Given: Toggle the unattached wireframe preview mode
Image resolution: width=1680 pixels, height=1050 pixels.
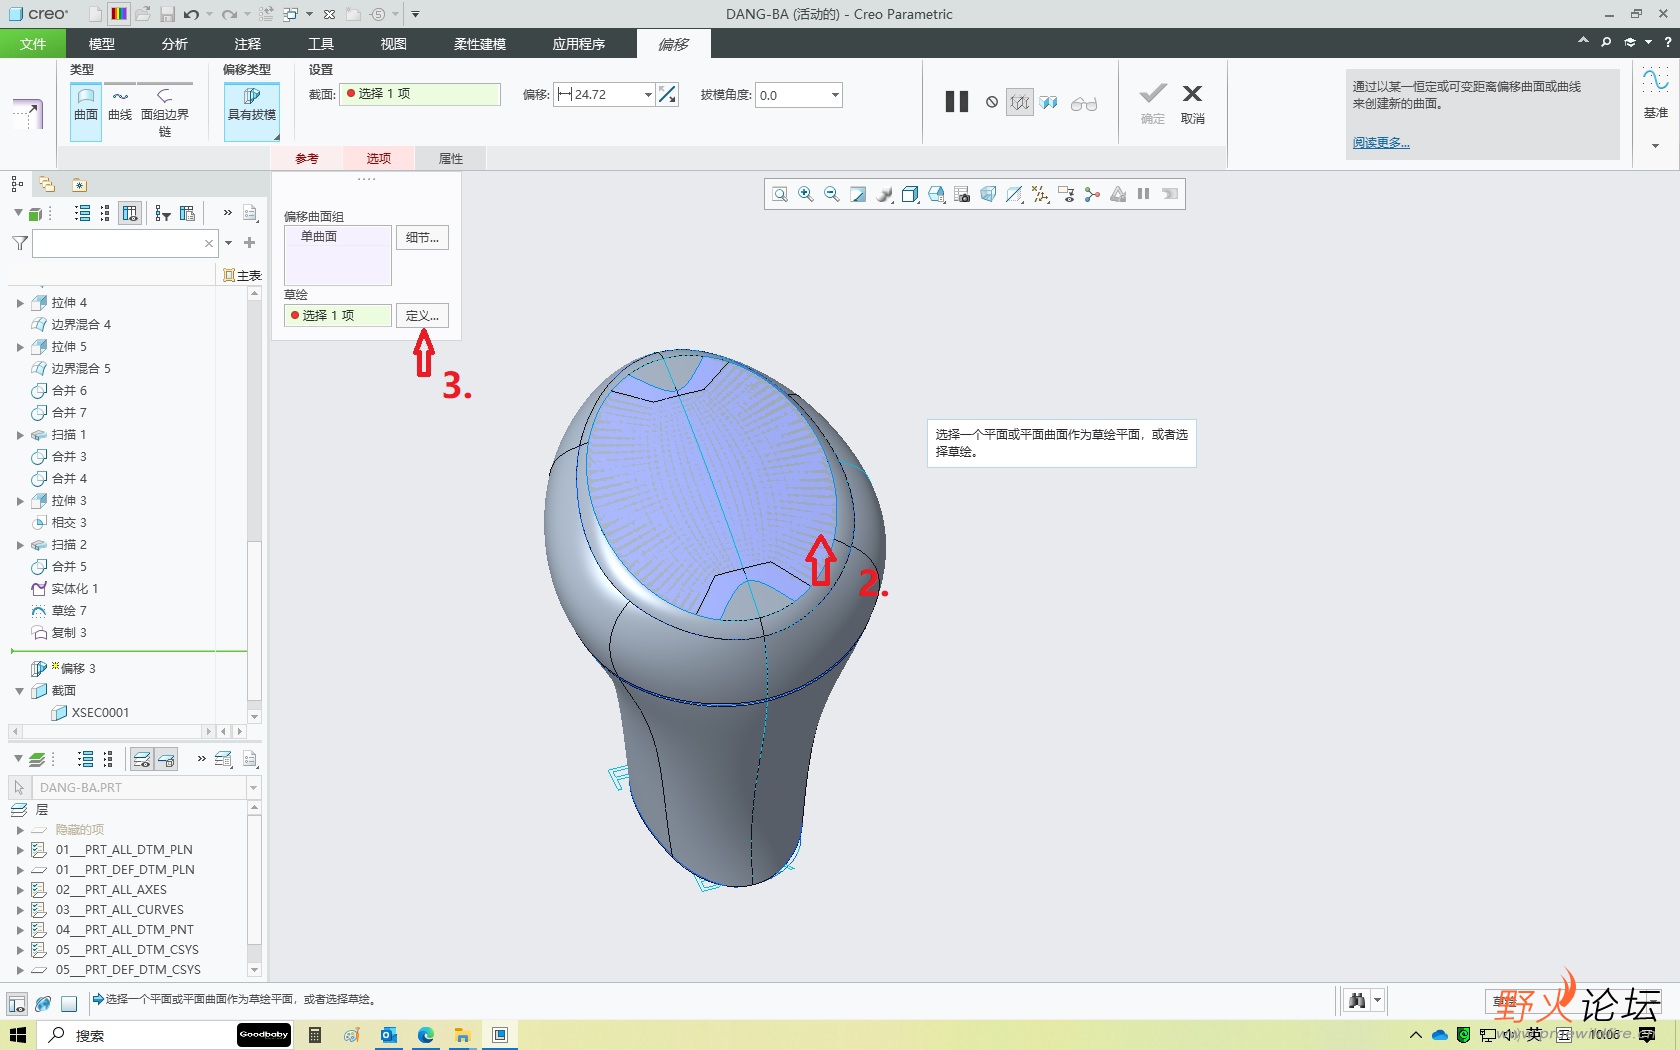Looking at the screenshot, I should click(x=1019, y=102).
